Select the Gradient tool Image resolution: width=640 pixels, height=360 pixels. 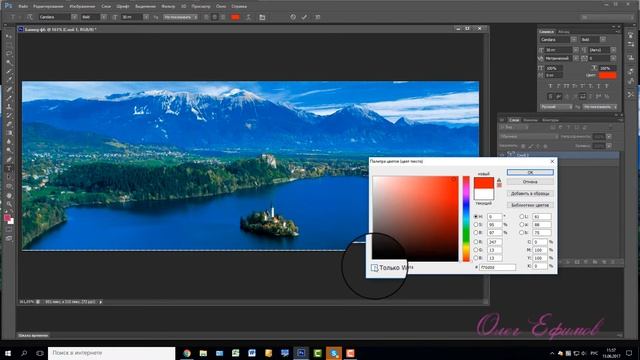point(9,133)
